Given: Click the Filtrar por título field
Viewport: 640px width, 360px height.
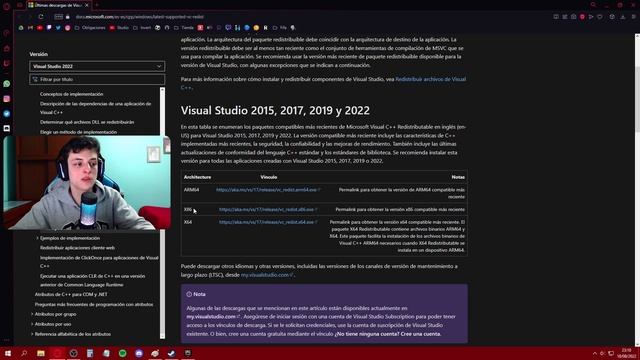Looking at the screenshot, I should (x=97, y=79).
